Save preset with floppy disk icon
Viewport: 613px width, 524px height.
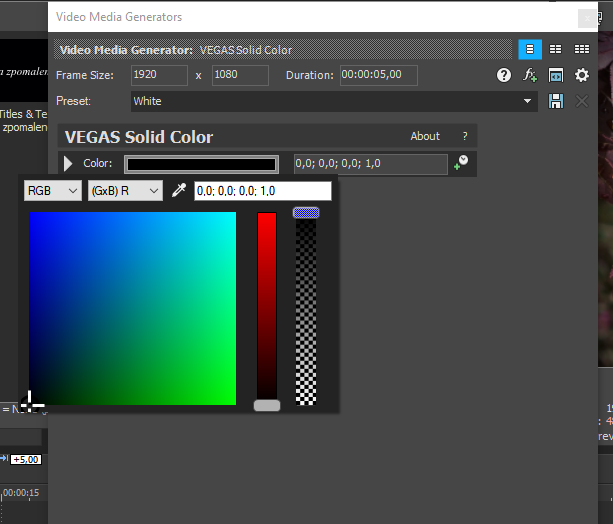click(x=556, y=101)
